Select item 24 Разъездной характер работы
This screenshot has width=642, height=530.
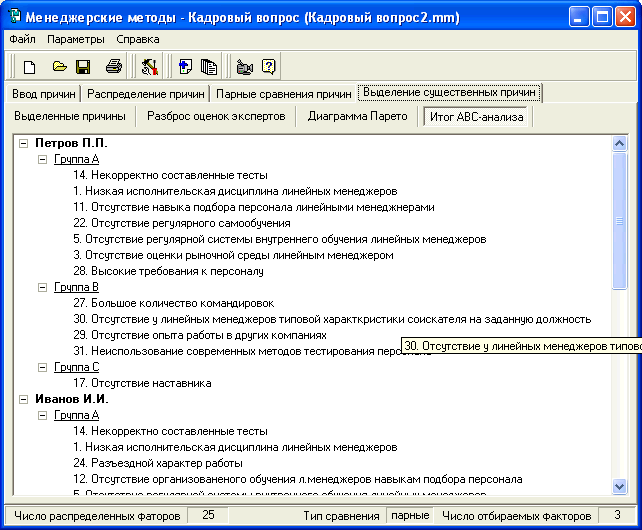158,463
